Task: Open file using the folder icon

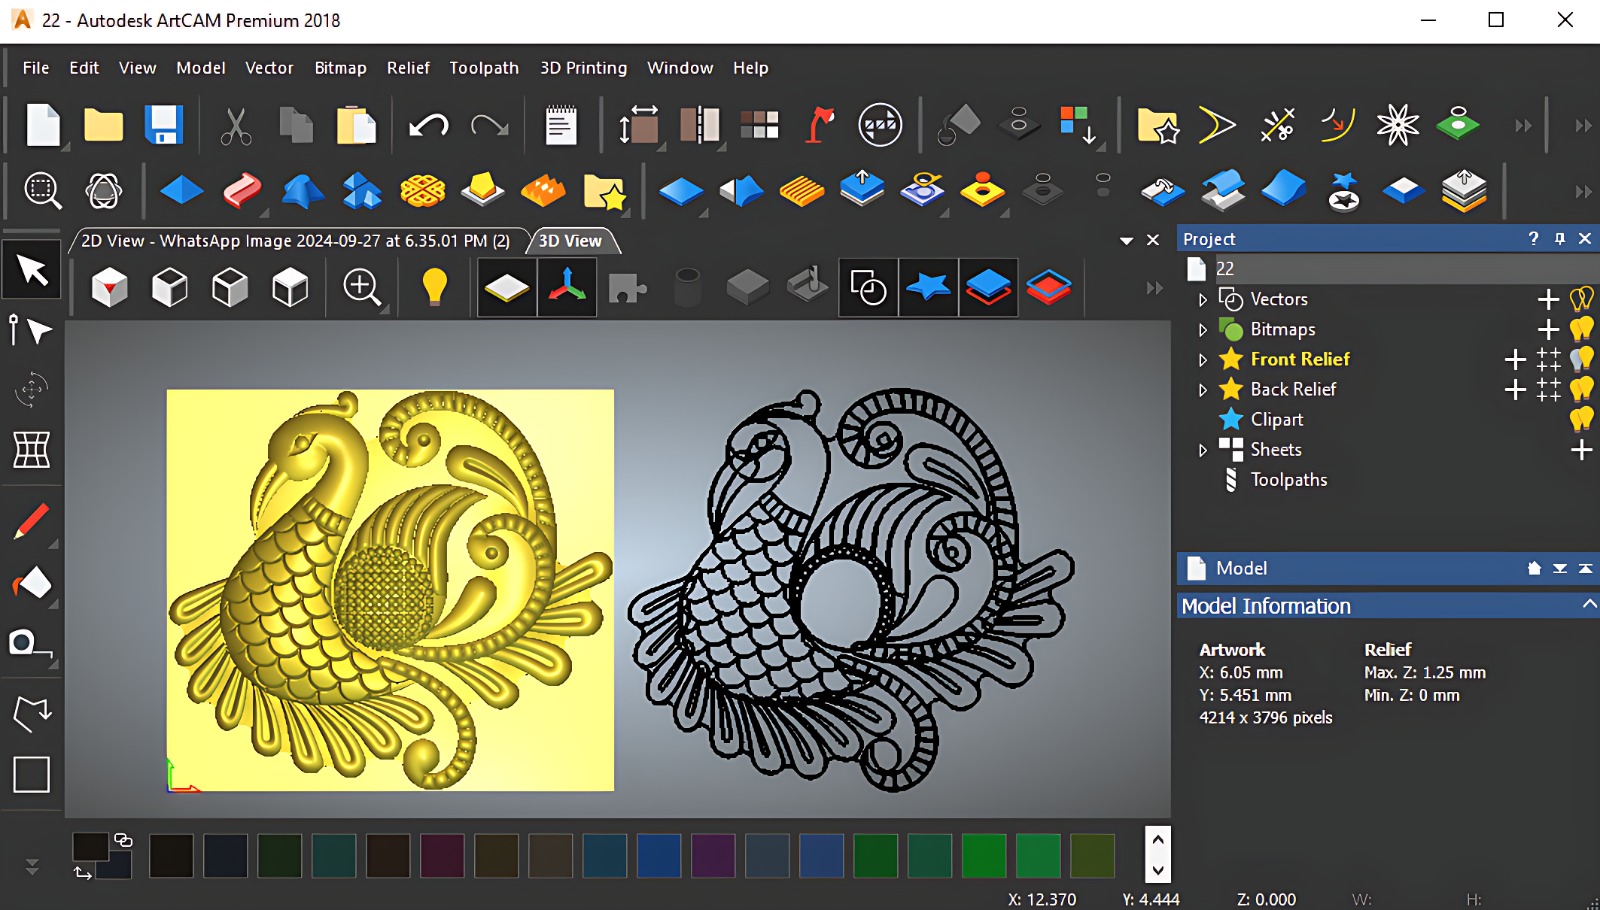Action: point(103,126)
